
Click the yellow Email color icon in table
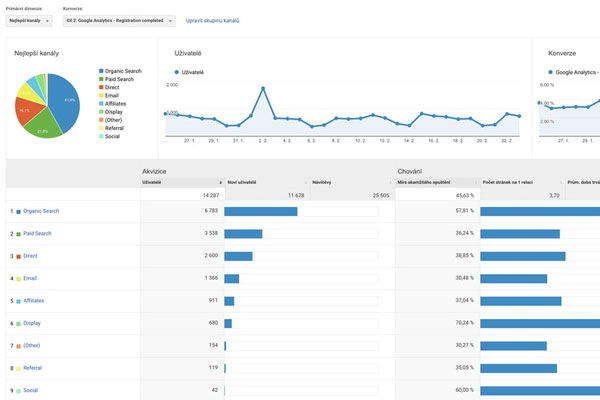[x=17, y=278]
